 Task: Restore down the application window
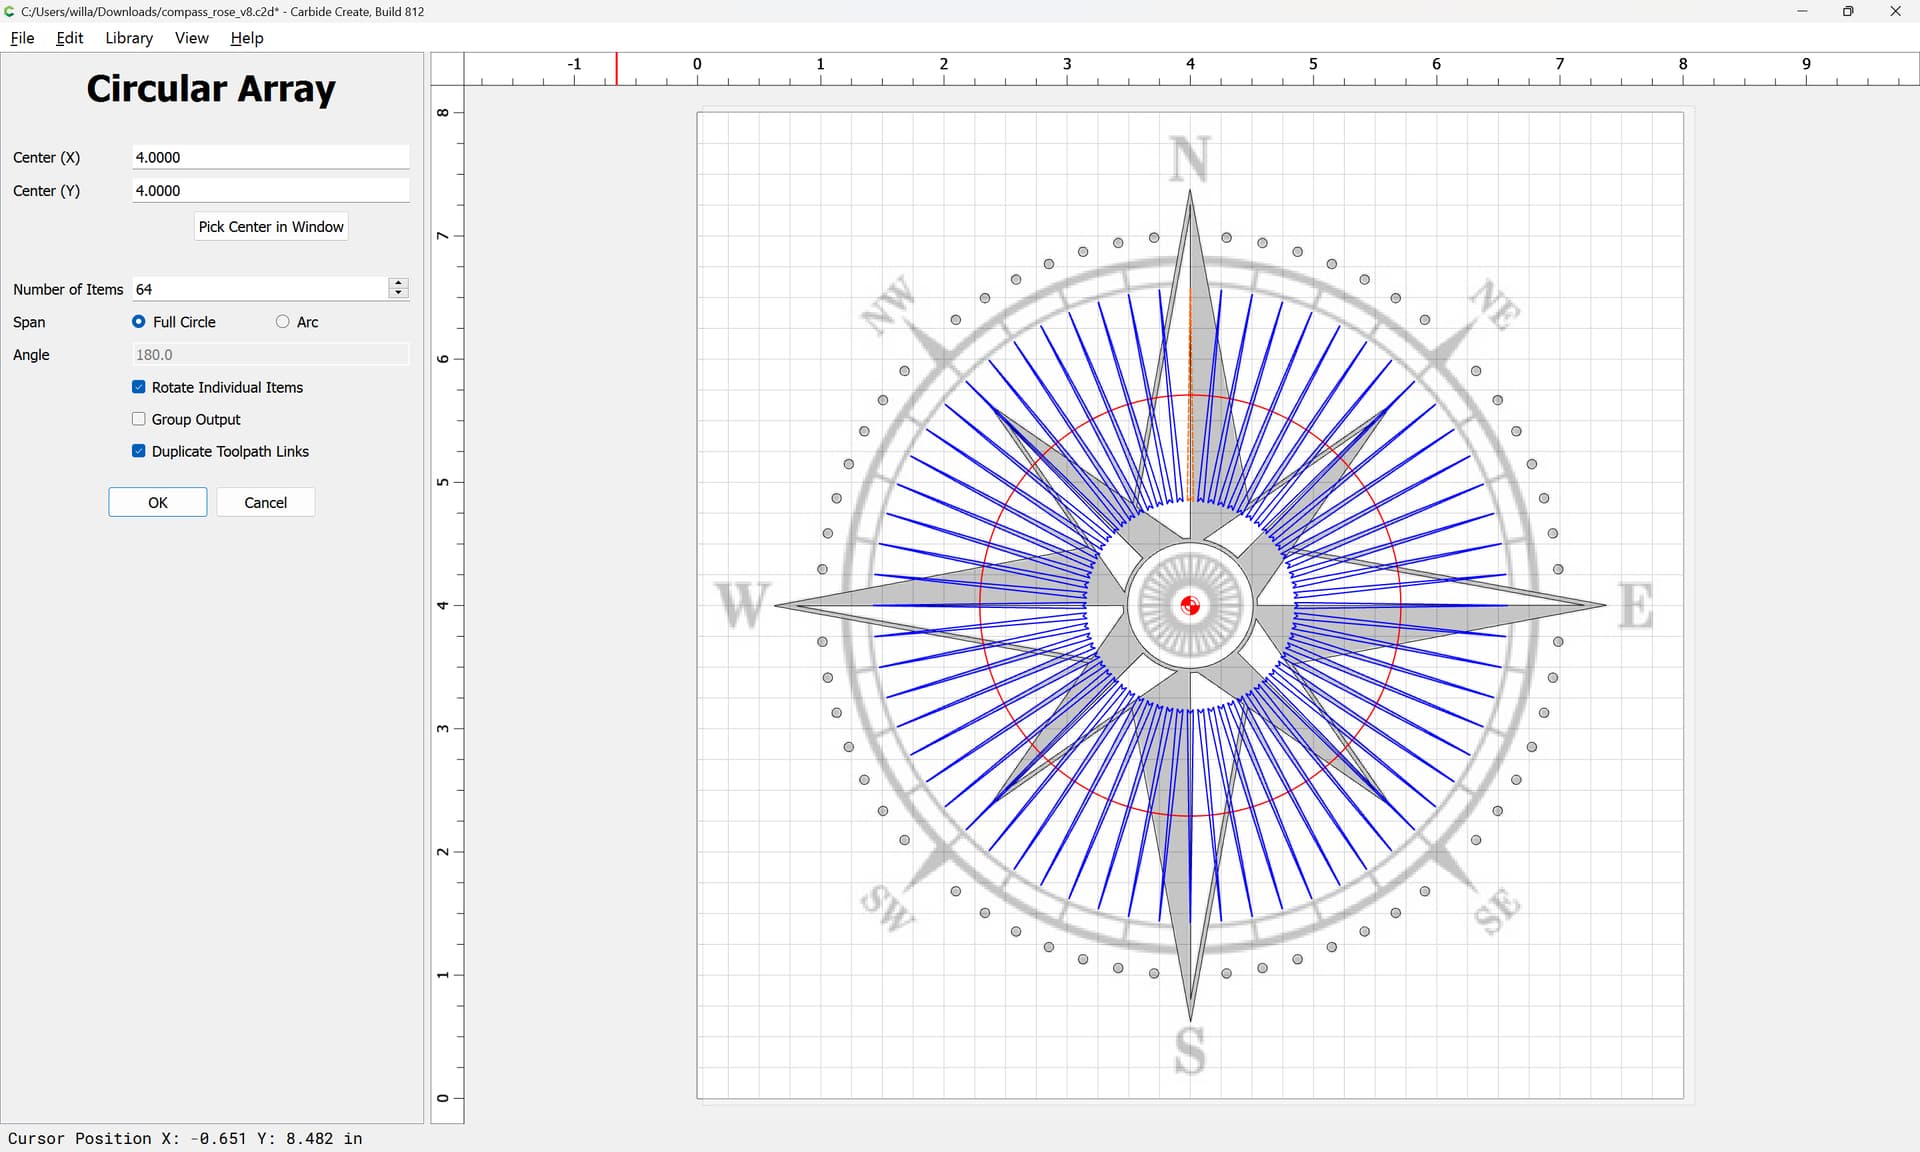point(1848,11)
